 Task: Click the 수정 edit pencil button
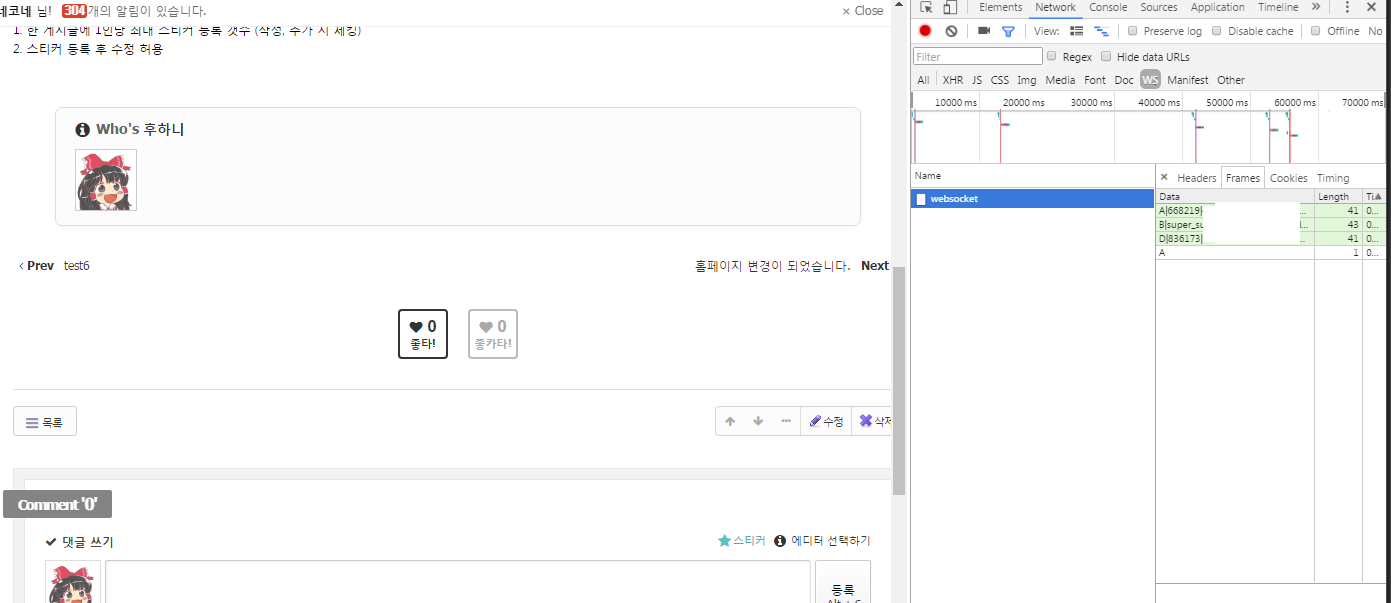coord(826,422)
